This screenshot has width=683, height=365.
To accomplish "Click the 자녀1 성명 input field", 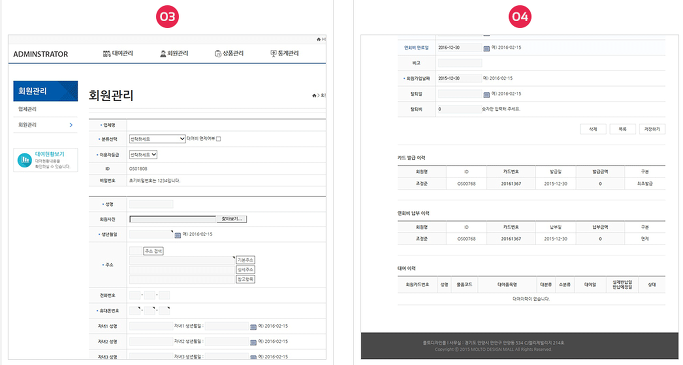I will [x=151, y=326].
